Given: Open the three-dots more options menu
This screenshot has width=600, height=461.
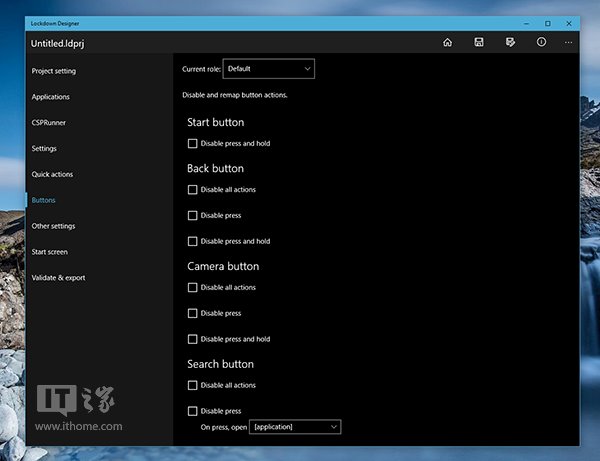Looking at the screenshot, I should point(569,42).
